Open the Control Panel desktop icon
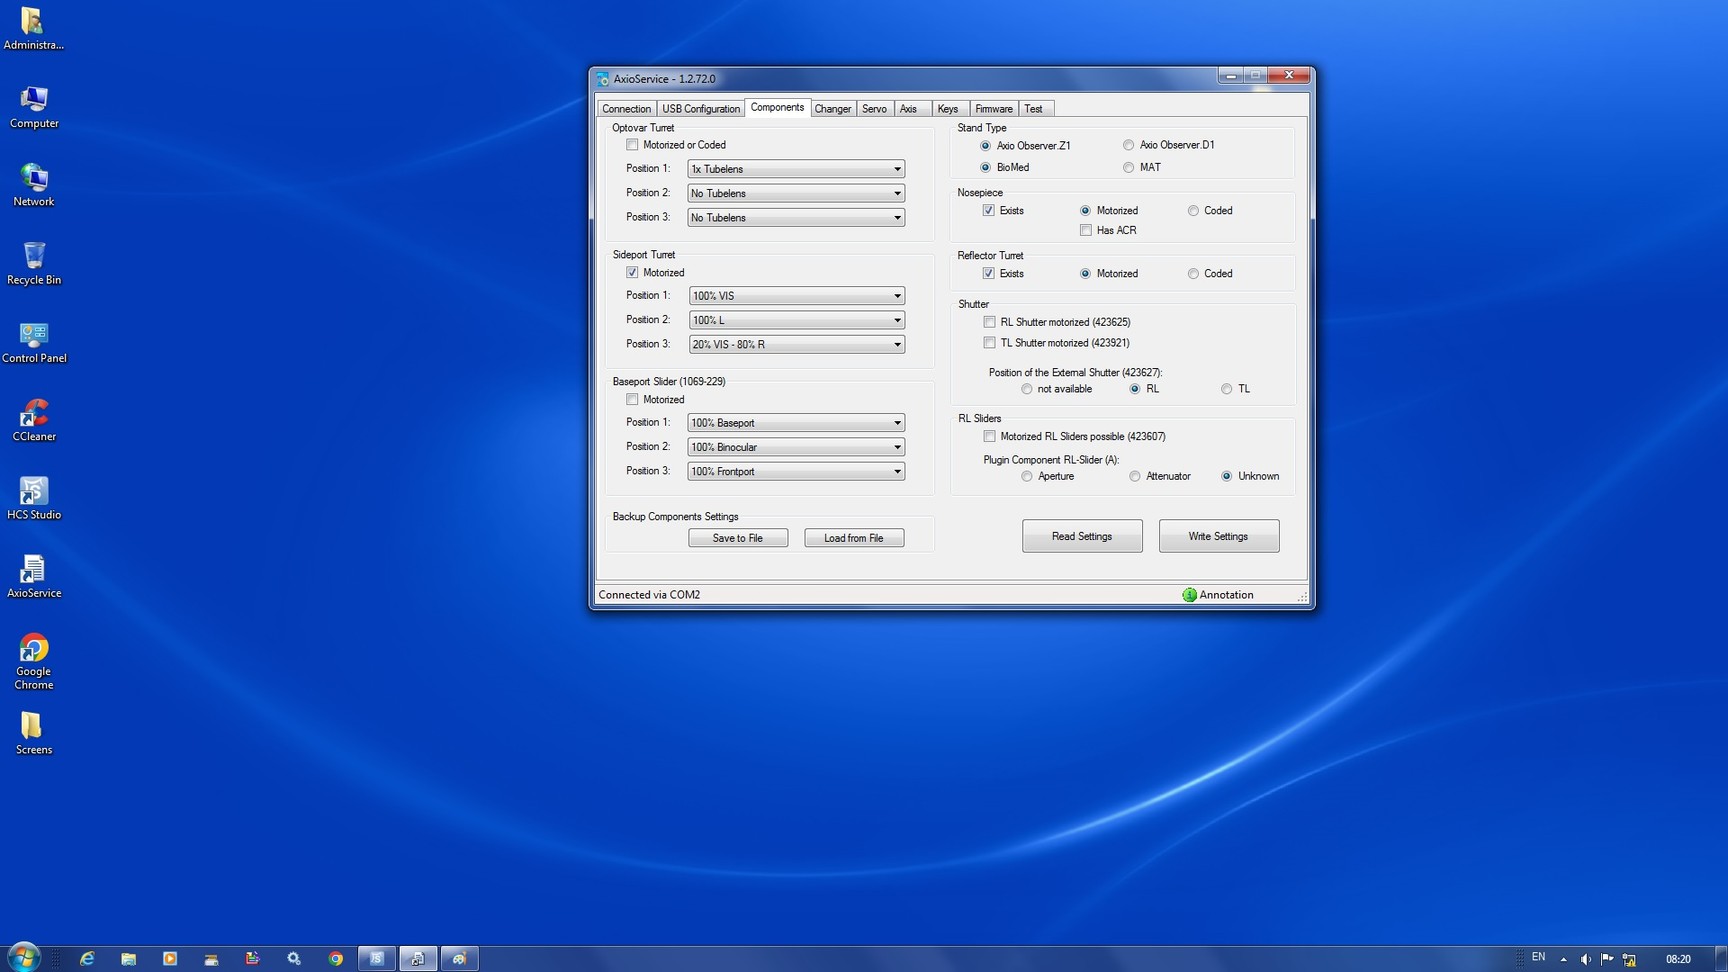The image size is (1728, 972). (33, 340)
